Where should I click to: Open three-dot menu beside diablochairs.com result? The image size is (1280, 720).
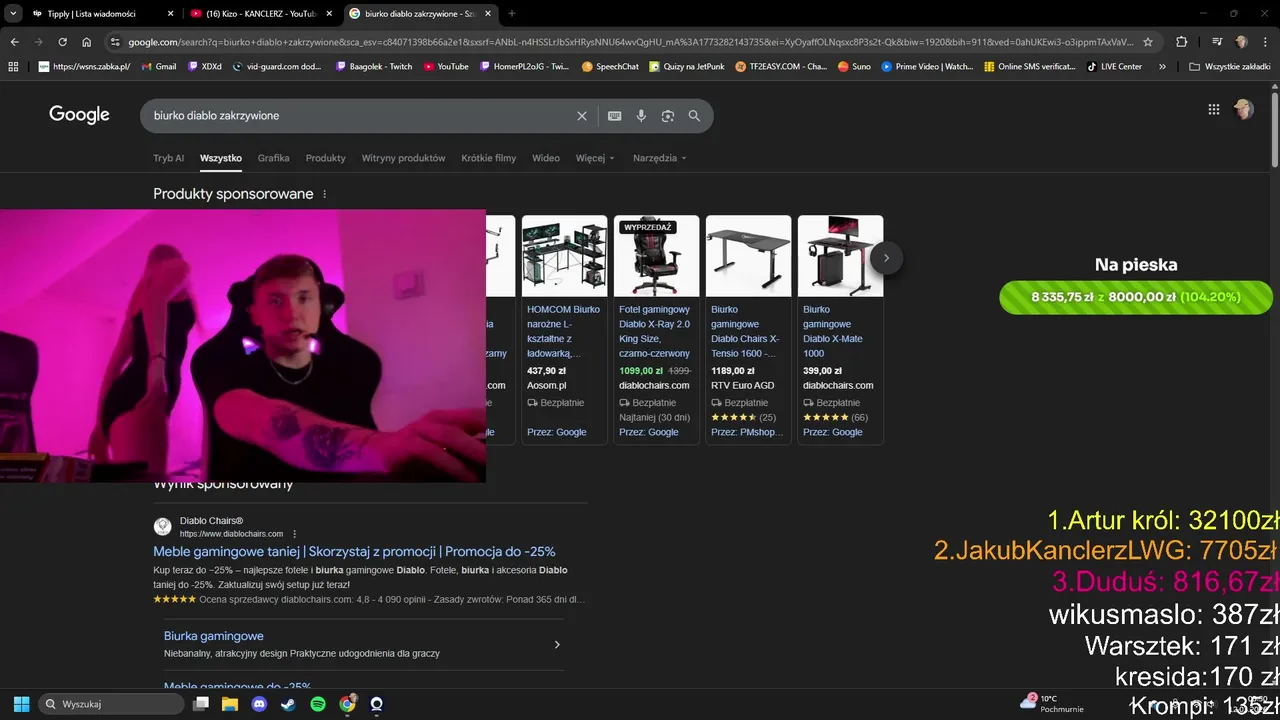(x=294, y=534)
